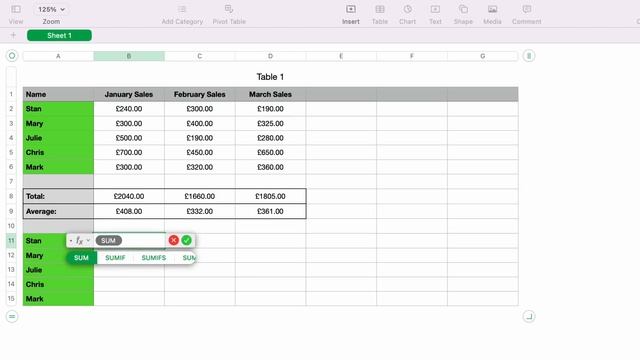Click the Pivot Table toolbar icon
Screen dimensions: 640x360
click(229, 9)
